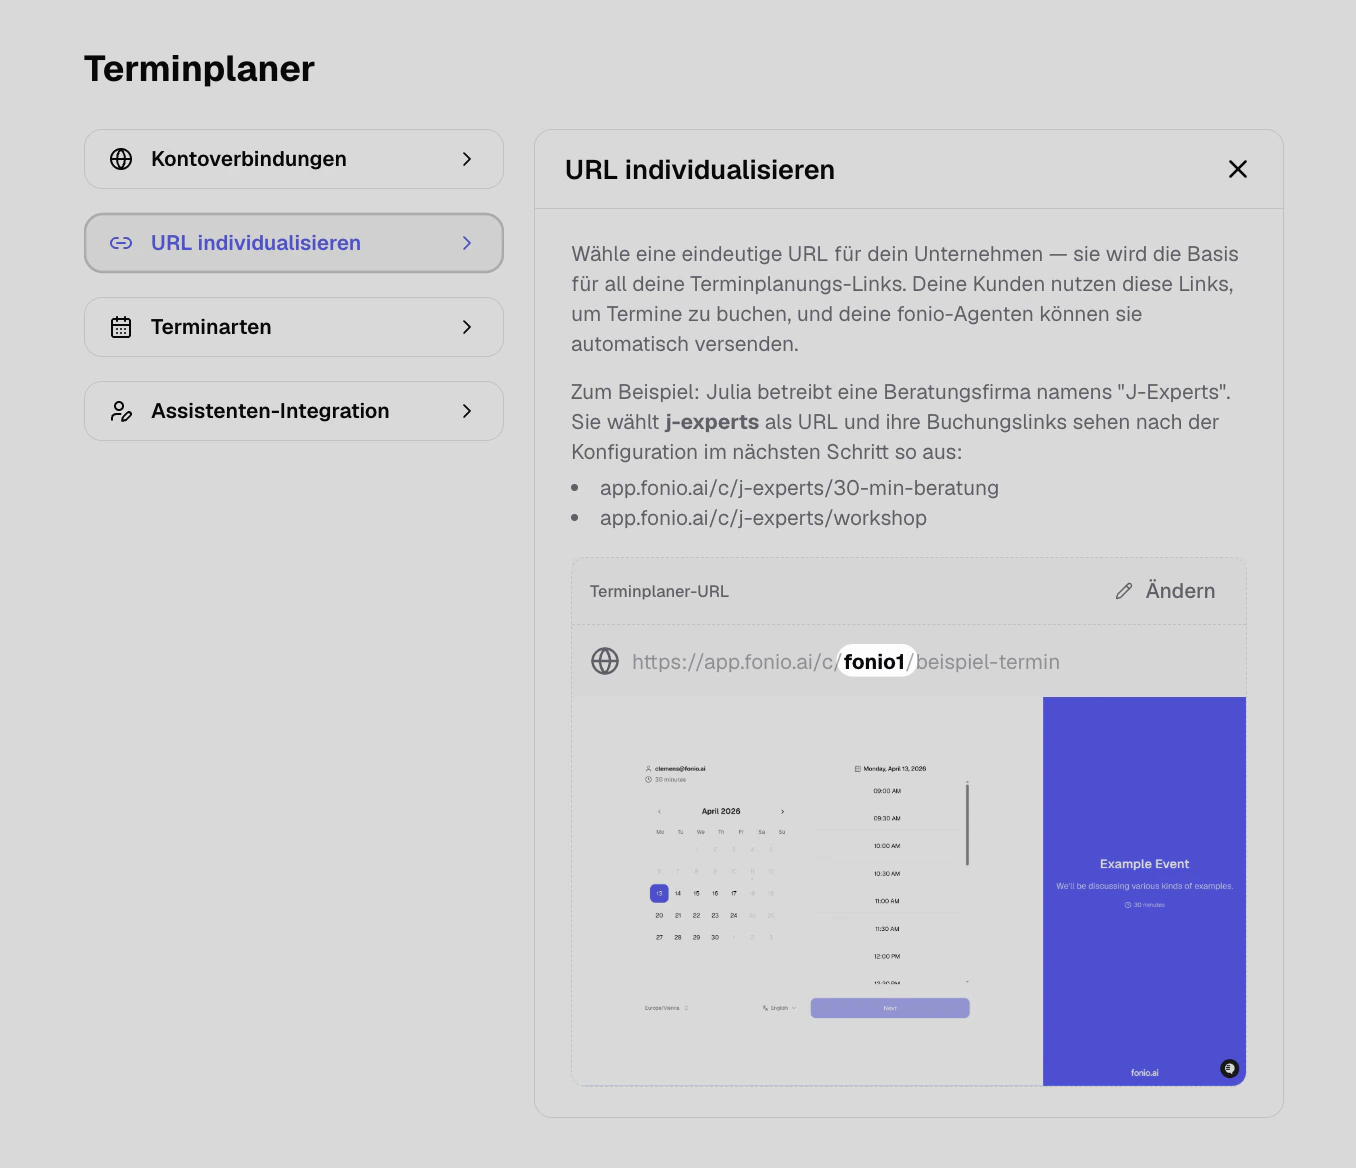This screenshot has height=1168, width=1356.
Task: Click the bold j-experts word in the description
Action: pyautogui.click(x=712, y=422)
